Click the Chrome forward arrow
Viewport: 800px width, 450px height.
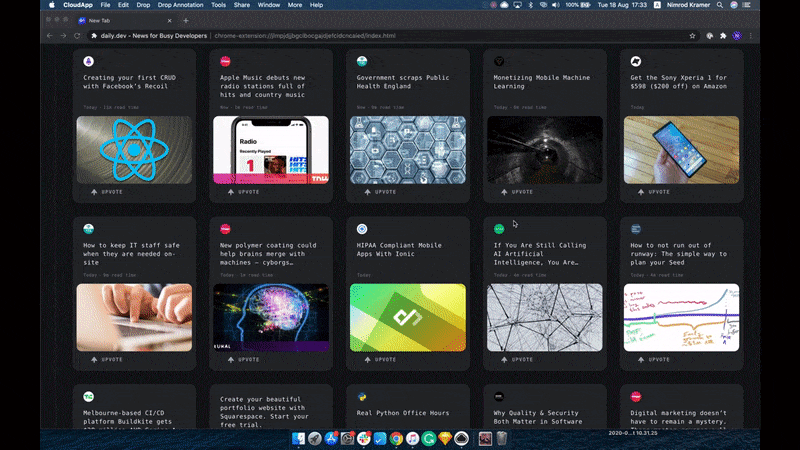(x=63, y=36)
